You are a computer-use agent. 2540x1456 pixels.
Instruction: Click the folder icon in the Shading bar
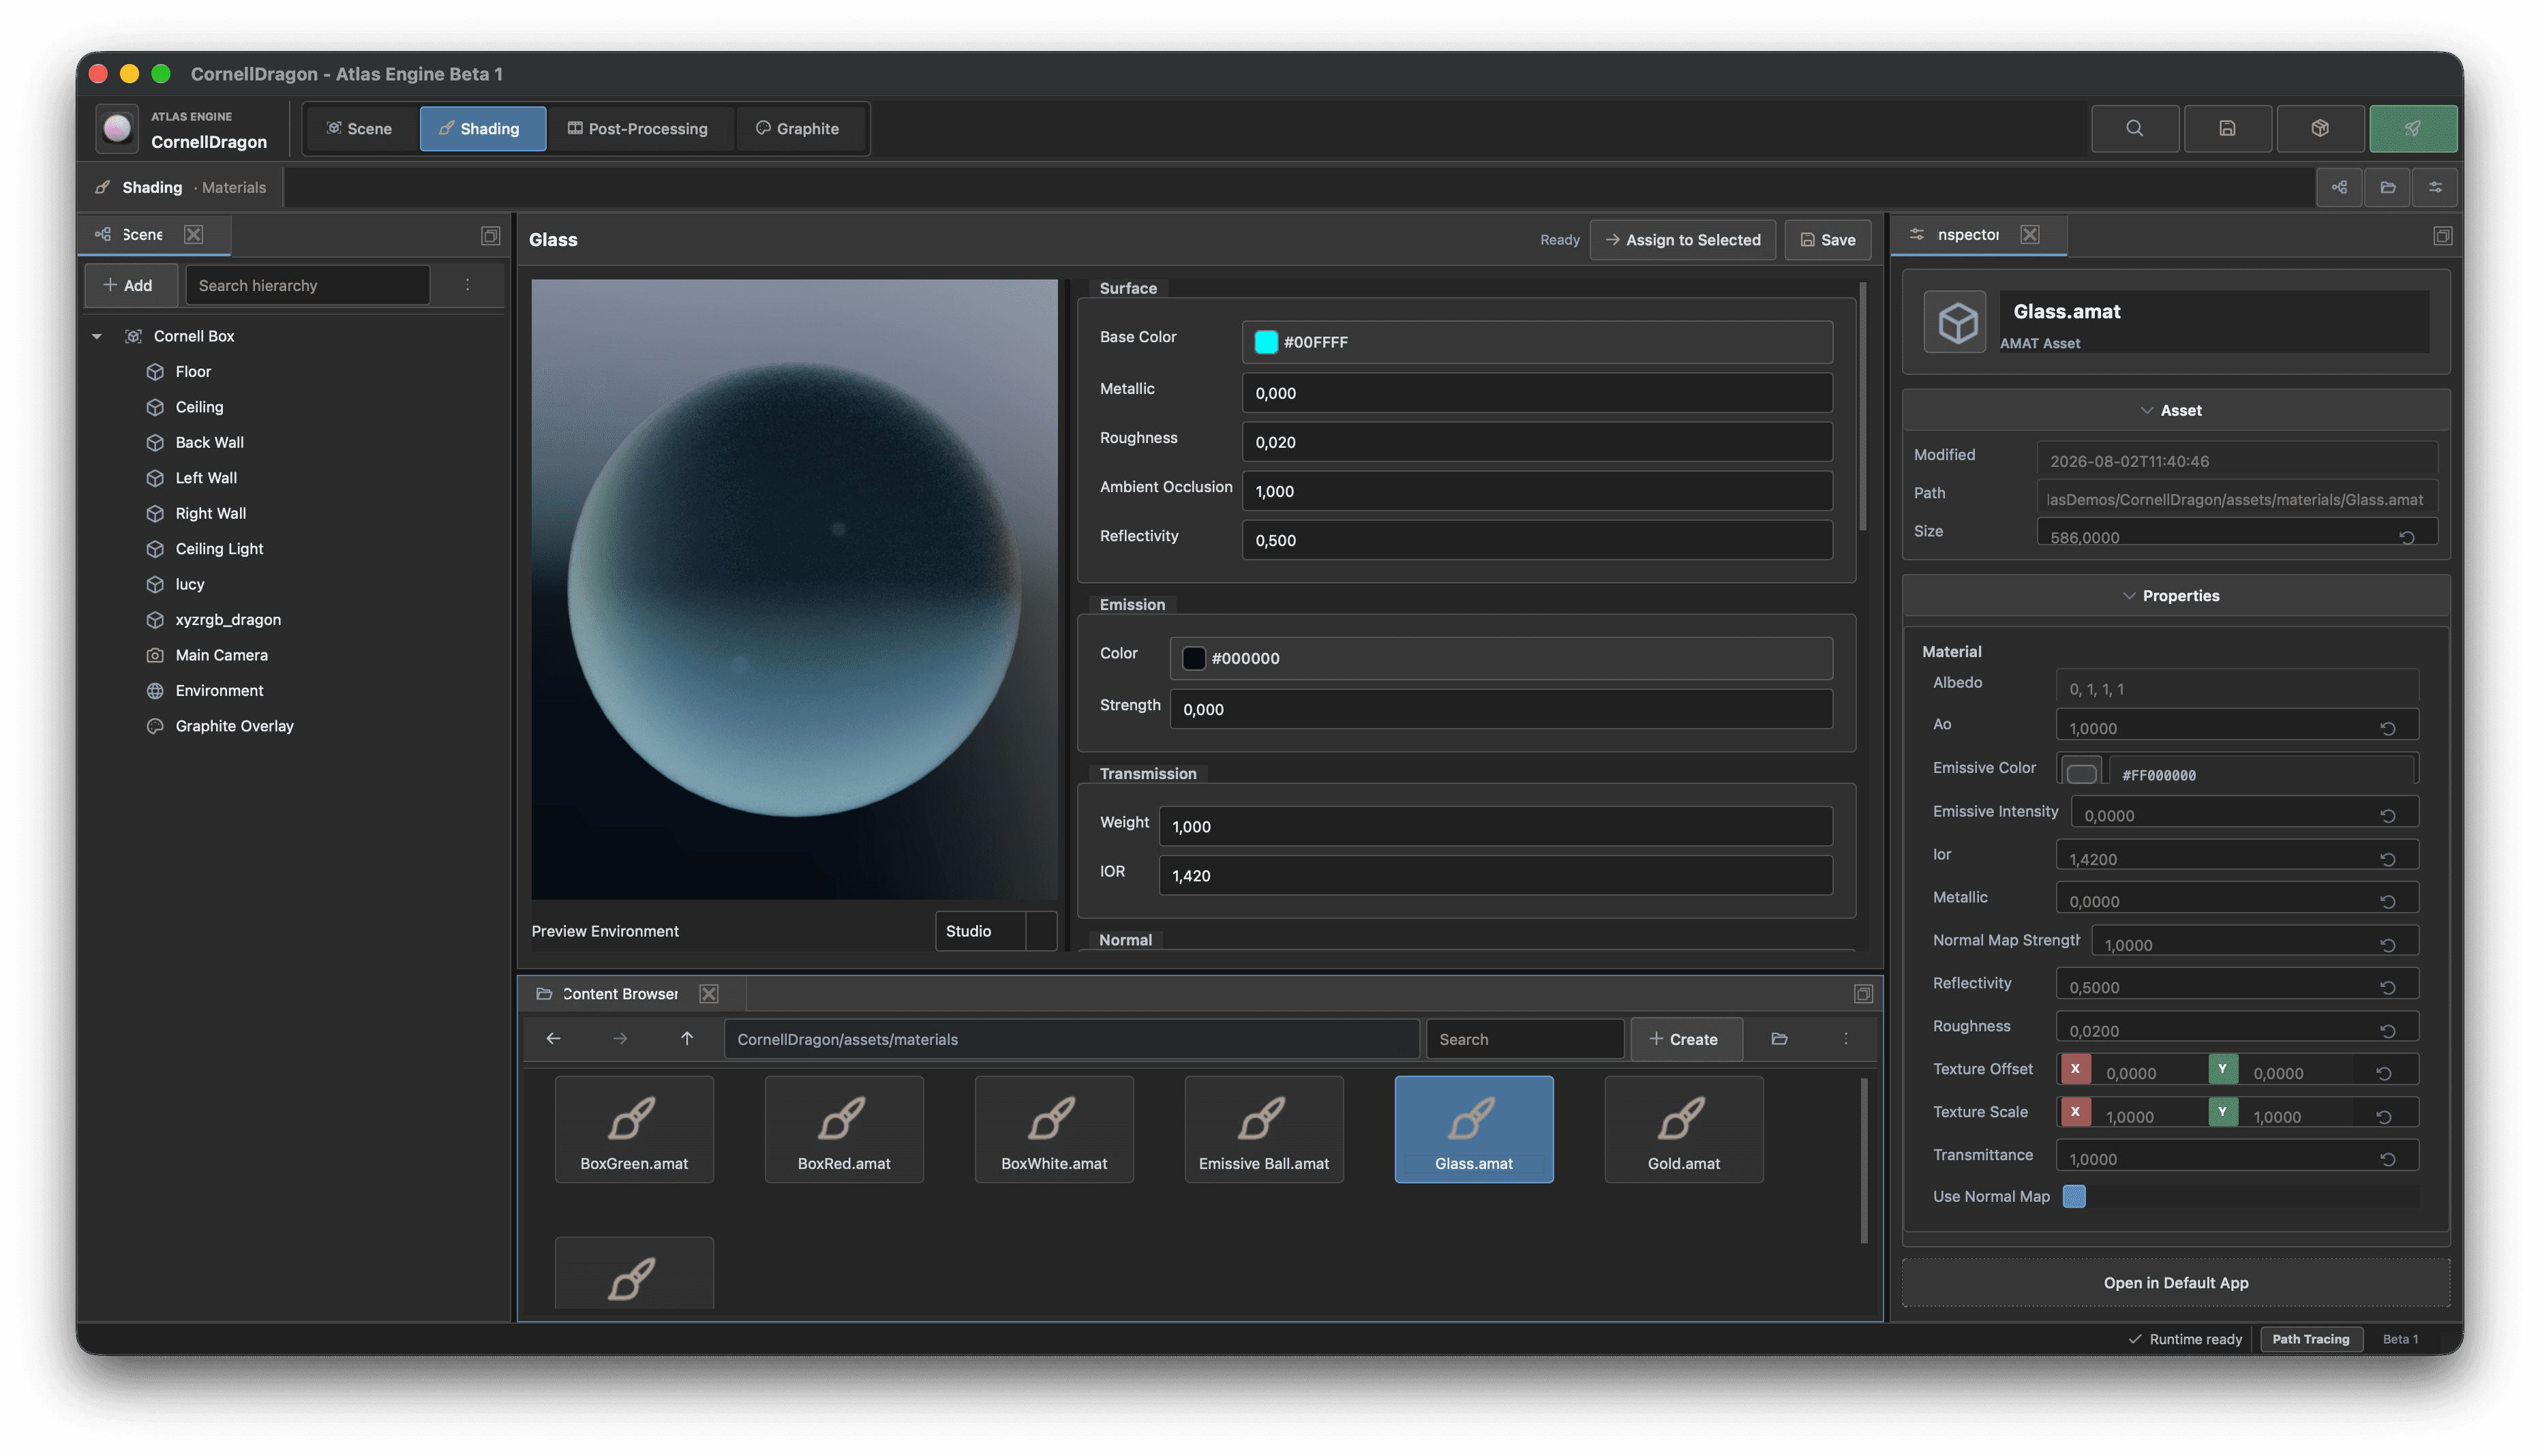(x=2388, y=187)
